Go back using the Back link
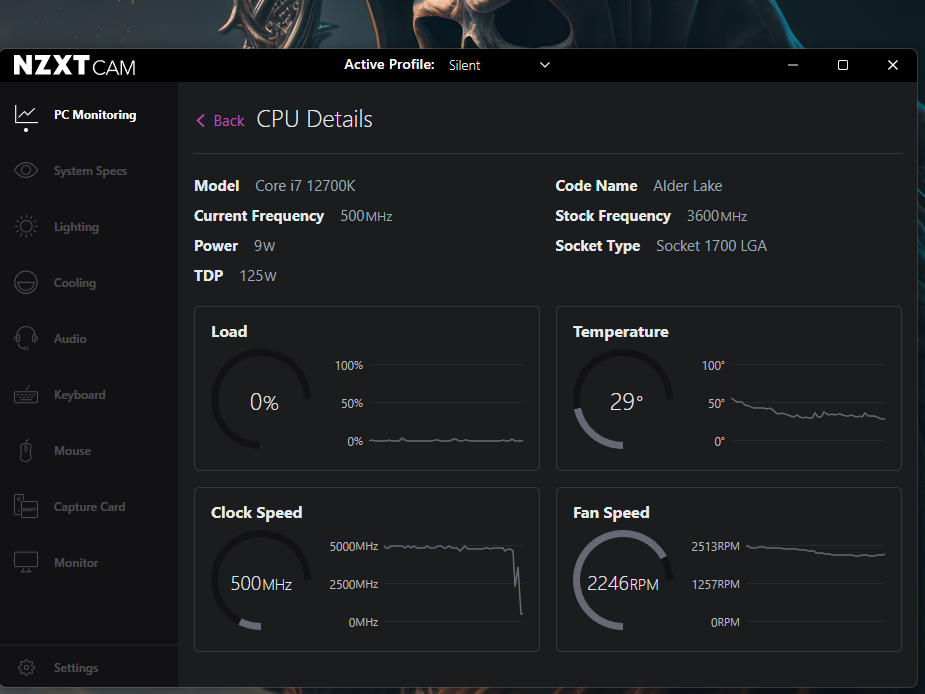 pos(229,121)
